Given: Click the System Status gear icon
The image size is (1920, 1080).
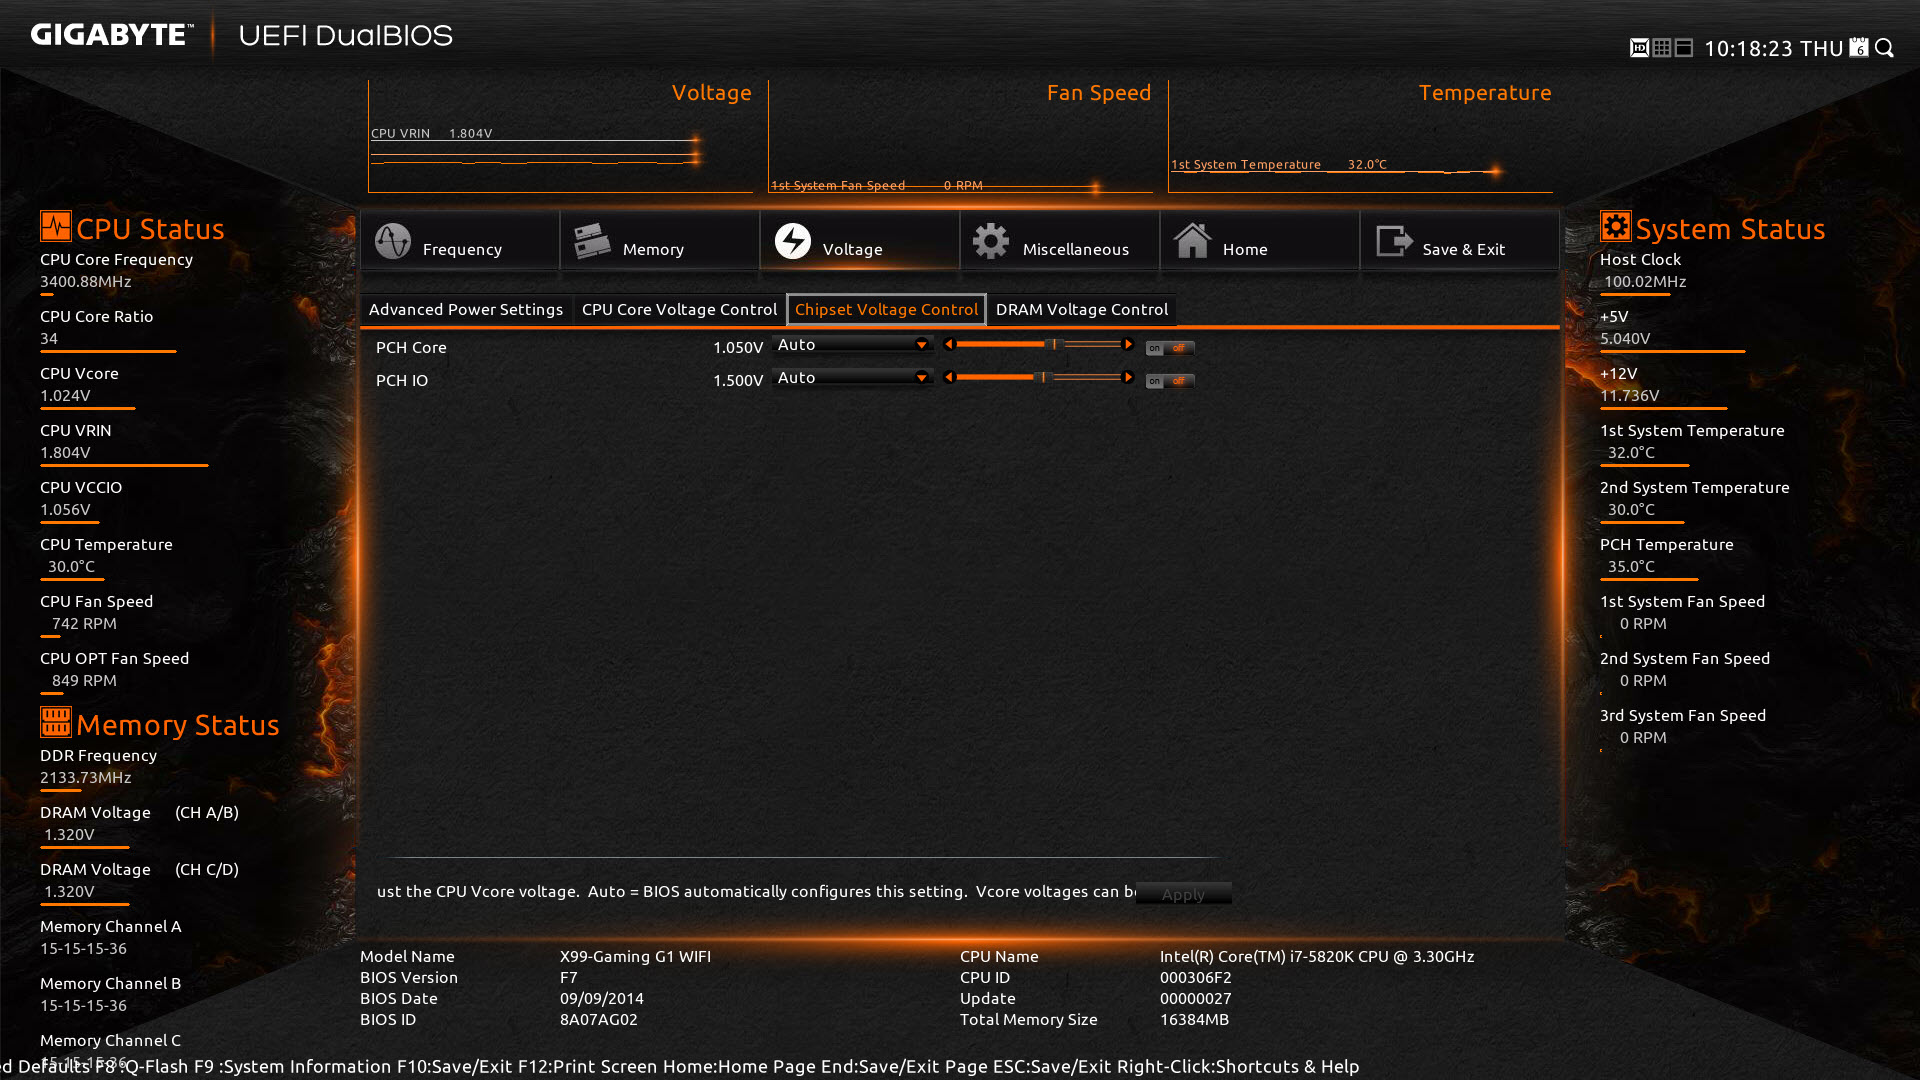Looking at the screenshot, I should (1616, 226).
